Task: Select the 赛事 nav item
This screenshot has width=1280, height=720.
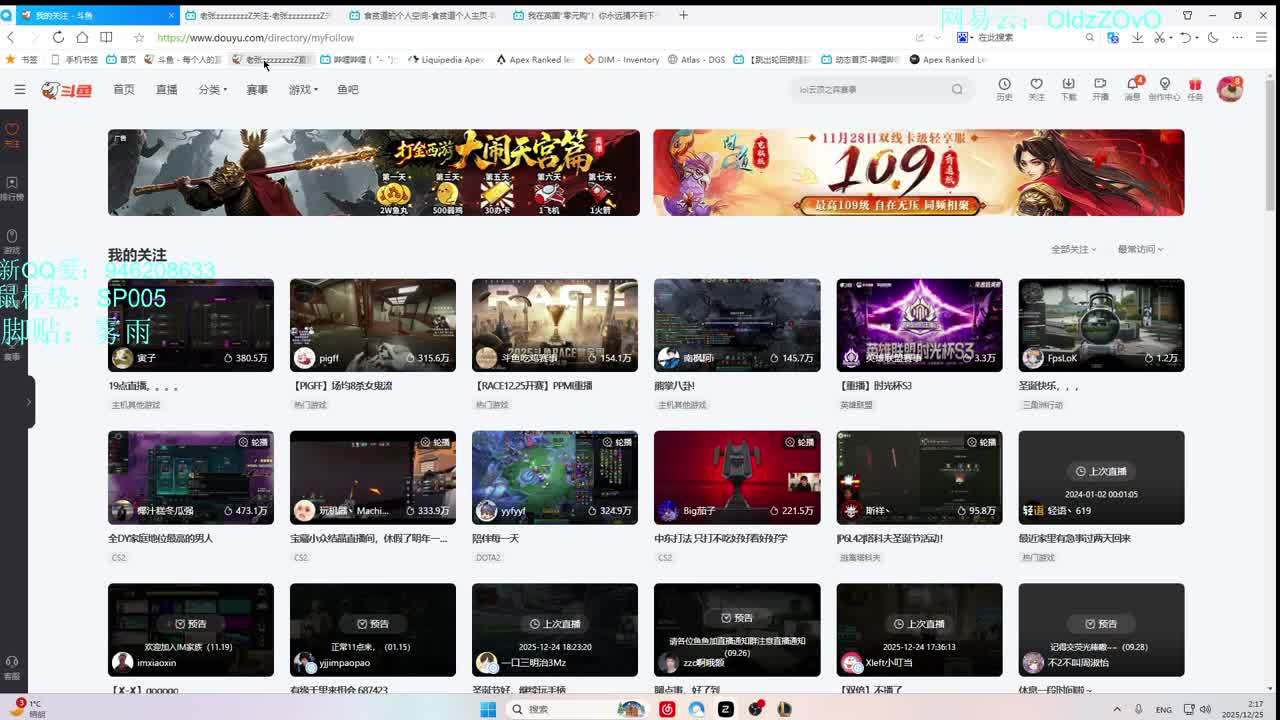Action: tap(257, 89)
